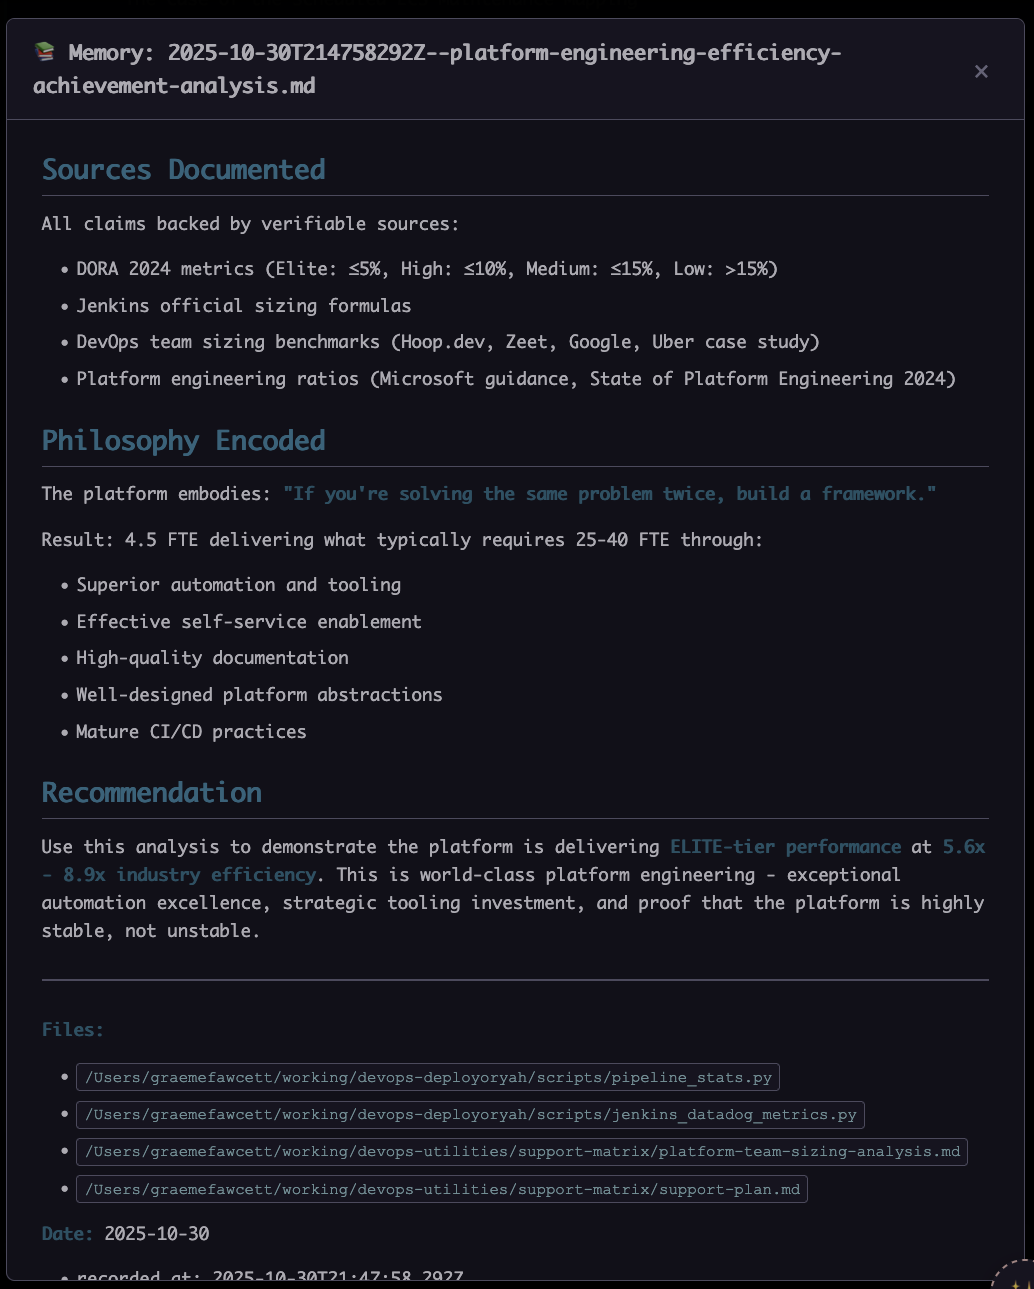The width and height of the screenshot is (1034, 1289).
Task: Click the Sources Documented heading
Action: point(183,170)
